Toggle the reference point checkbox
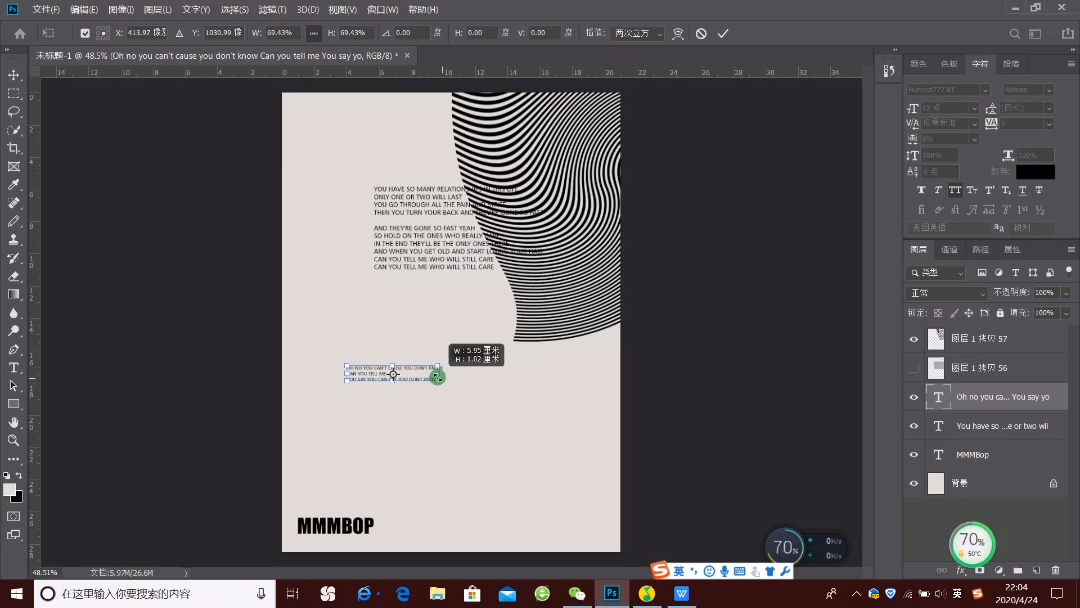1080x608 pixels. pyautogui.click(x=85, y=33)
